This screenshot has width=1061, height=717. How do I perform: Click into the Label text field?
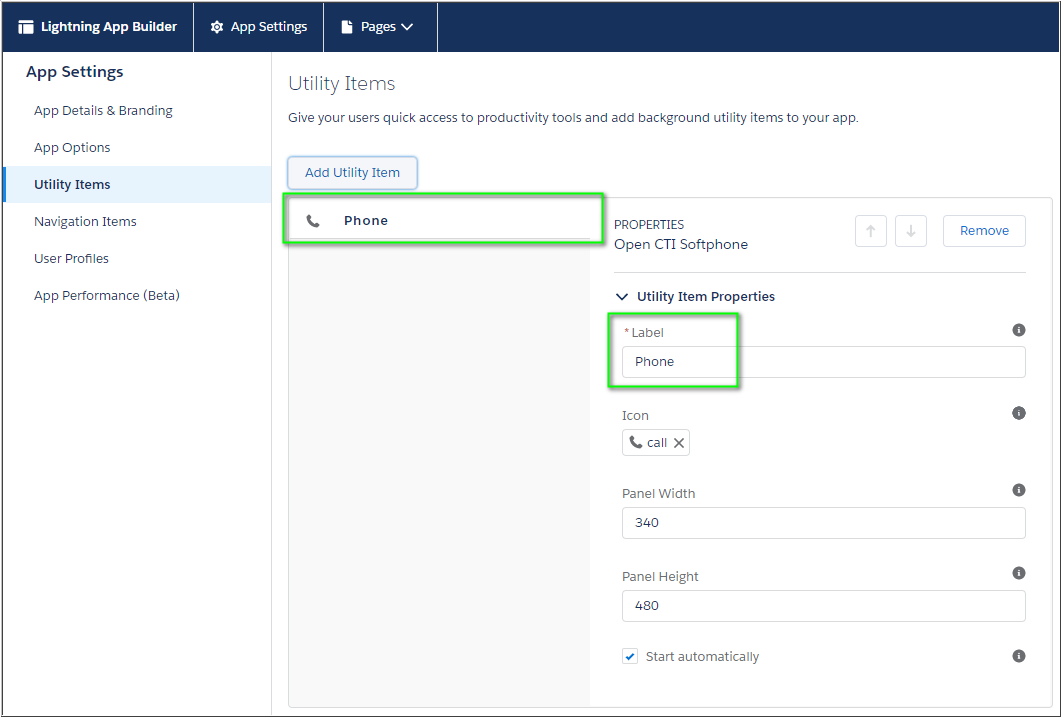point(823,362)
